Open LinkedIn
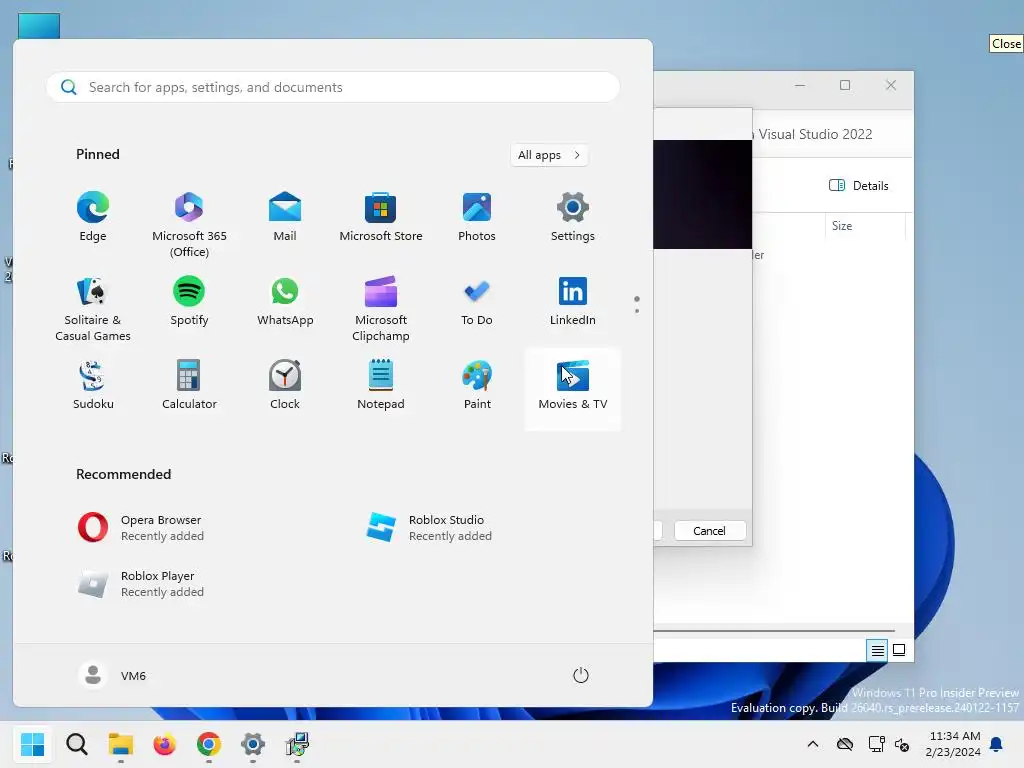Image resolution: width=1024 pixels, height=768 pixels. [x=573, y=301]
